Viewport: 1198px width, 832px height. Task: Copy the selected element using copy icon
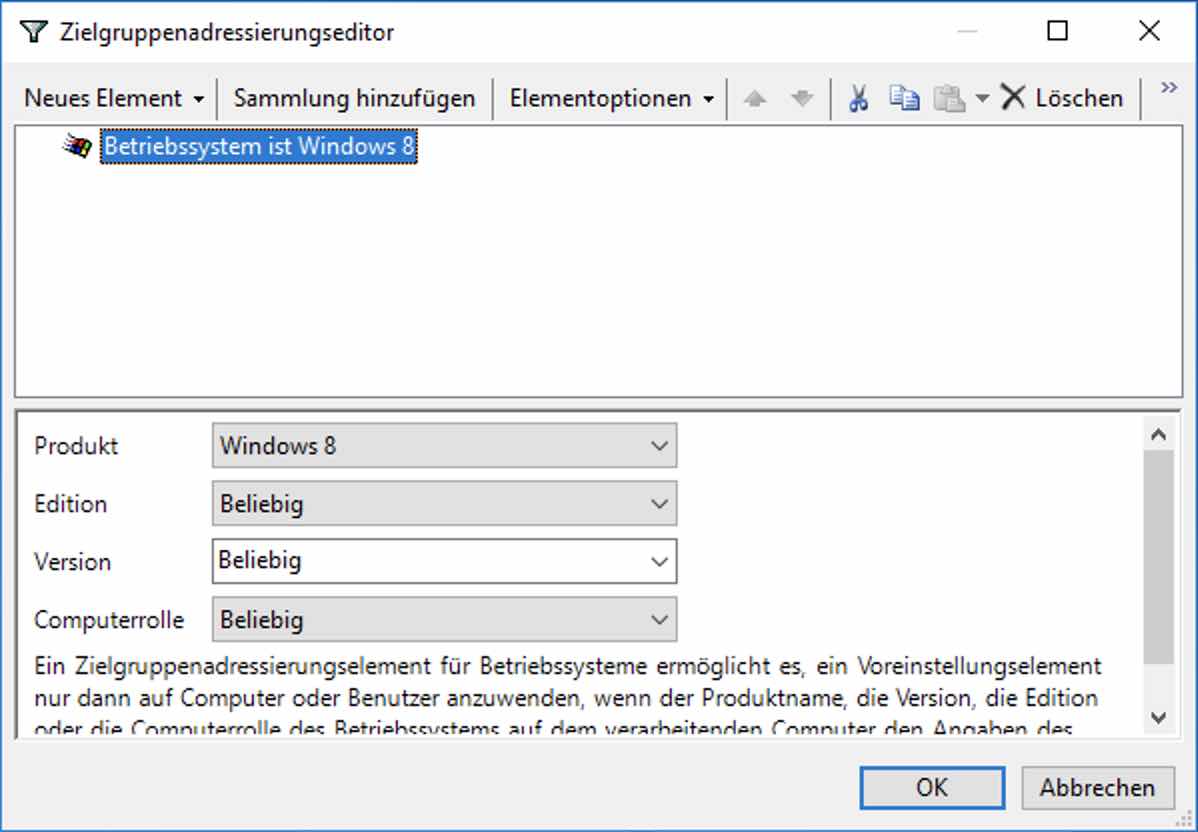[x=905, y=99]
